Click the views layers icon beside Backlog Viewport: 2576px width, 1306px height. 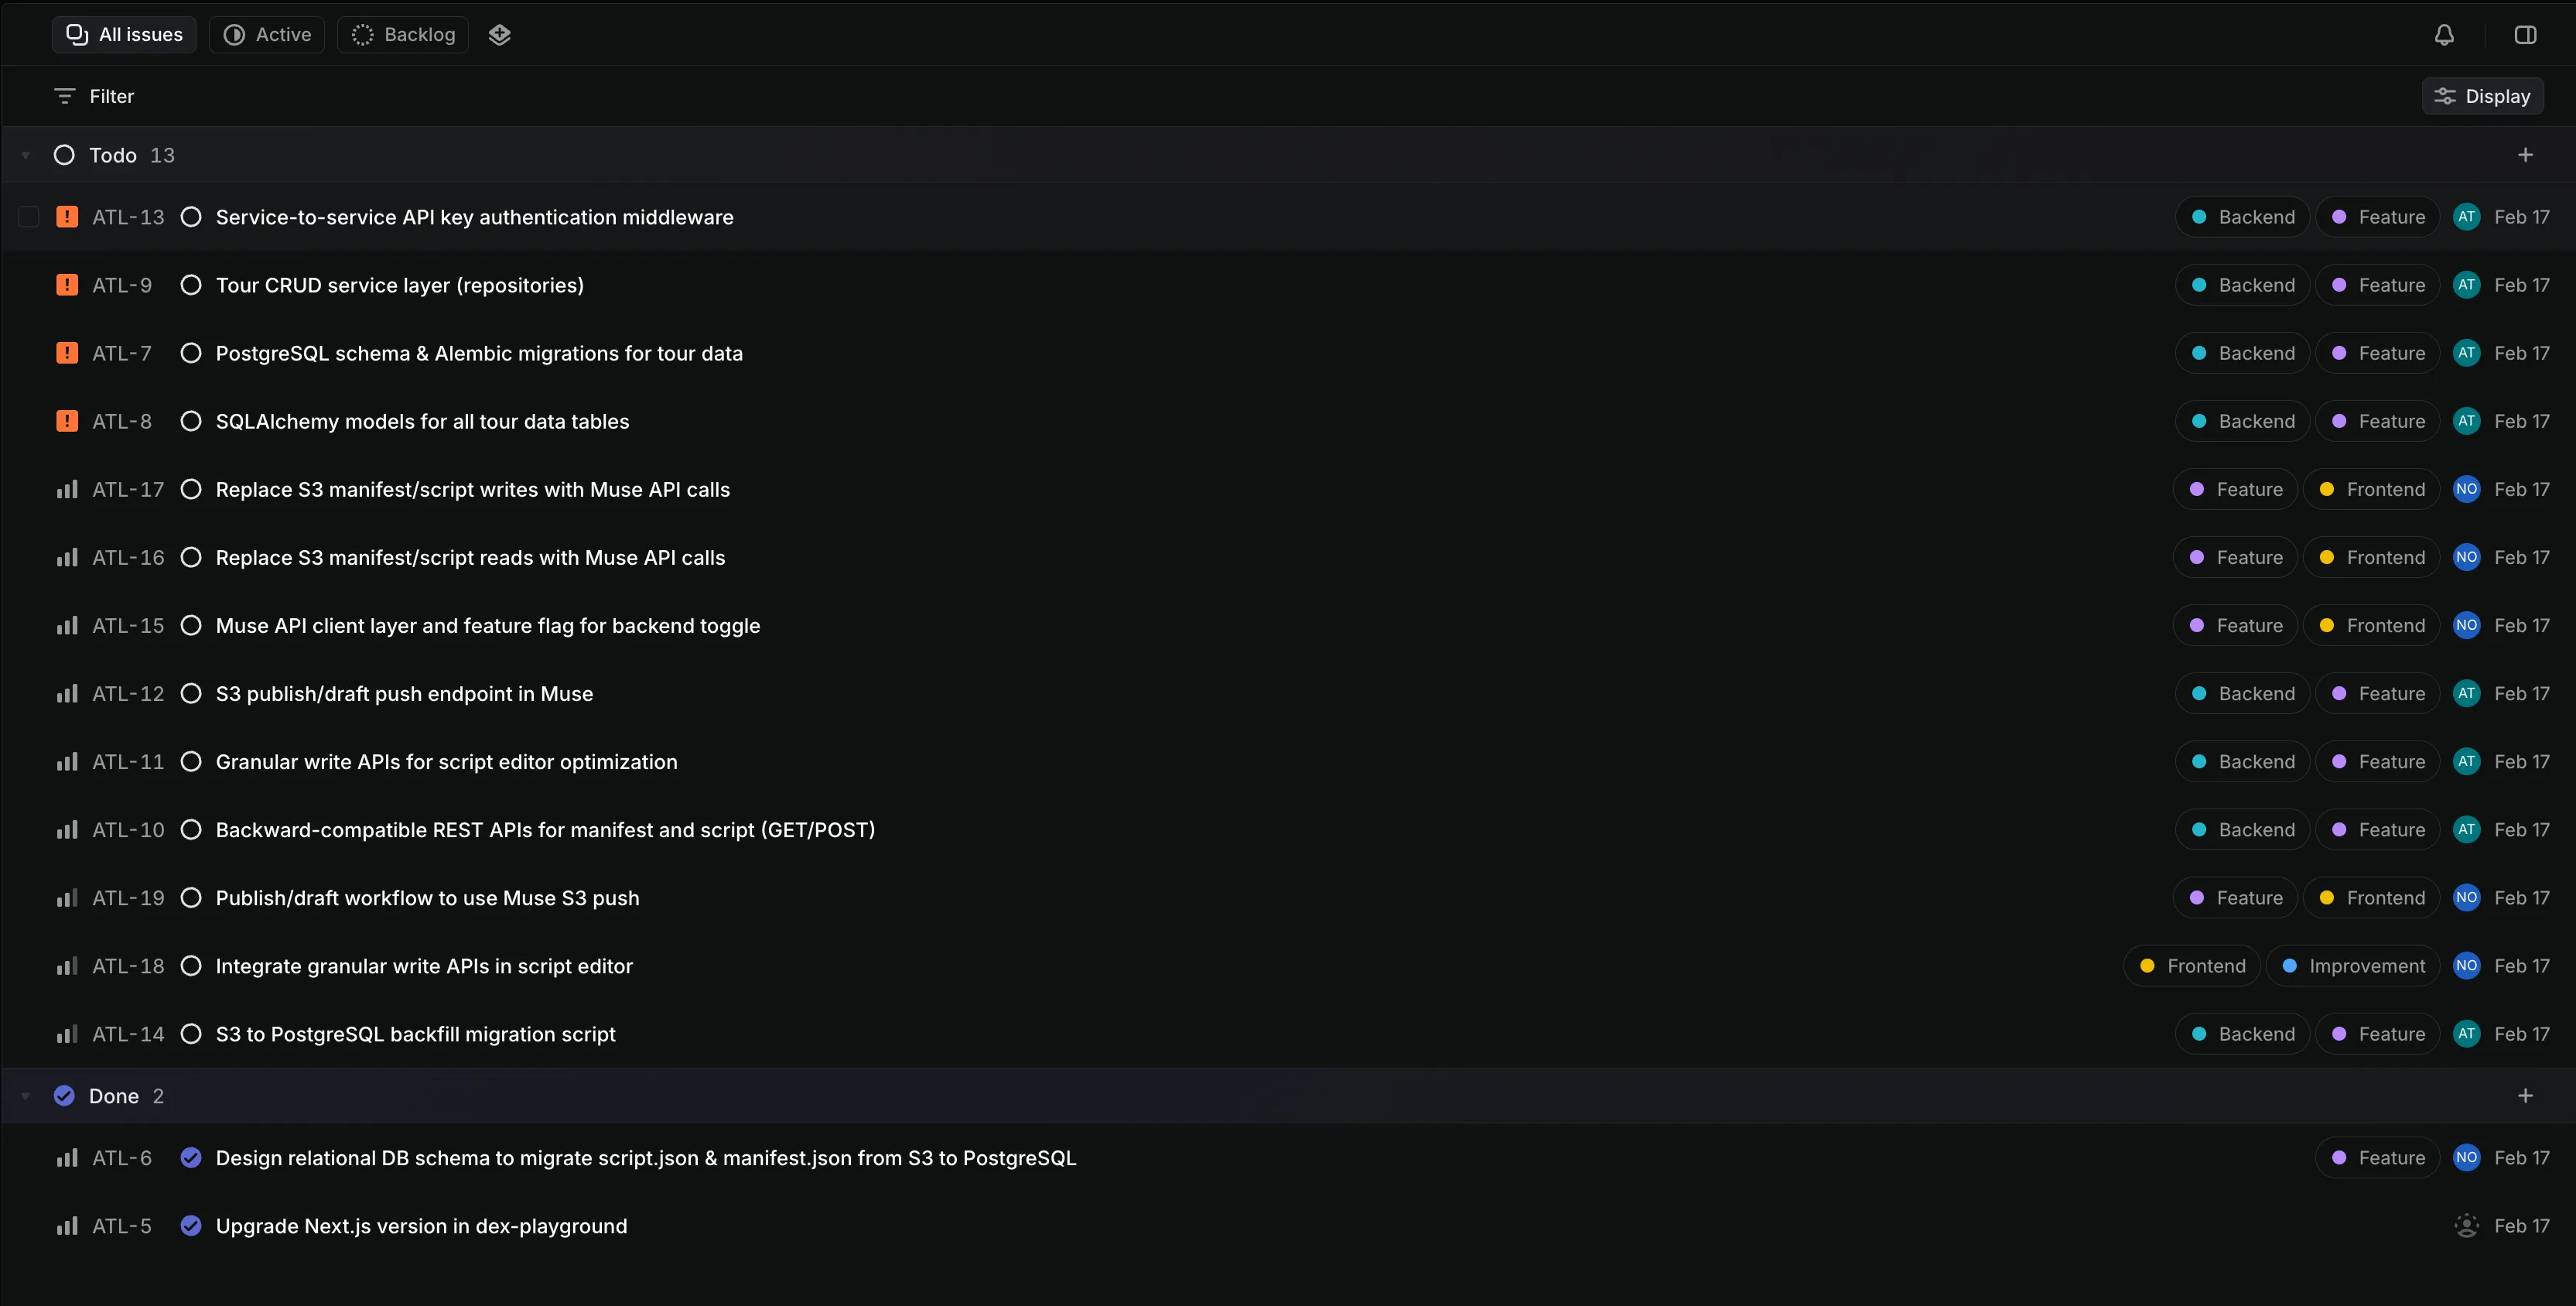(500, 35)
